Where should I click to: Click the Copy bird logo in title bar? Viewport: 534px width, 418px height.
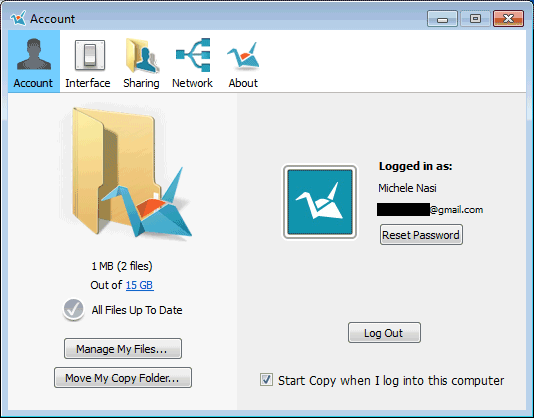pos(18,18)
